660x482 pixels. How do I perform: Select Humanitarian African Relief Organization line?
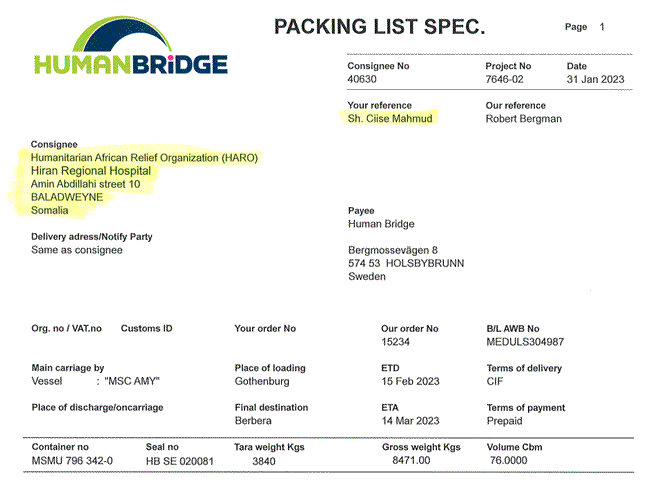point(144,158)
